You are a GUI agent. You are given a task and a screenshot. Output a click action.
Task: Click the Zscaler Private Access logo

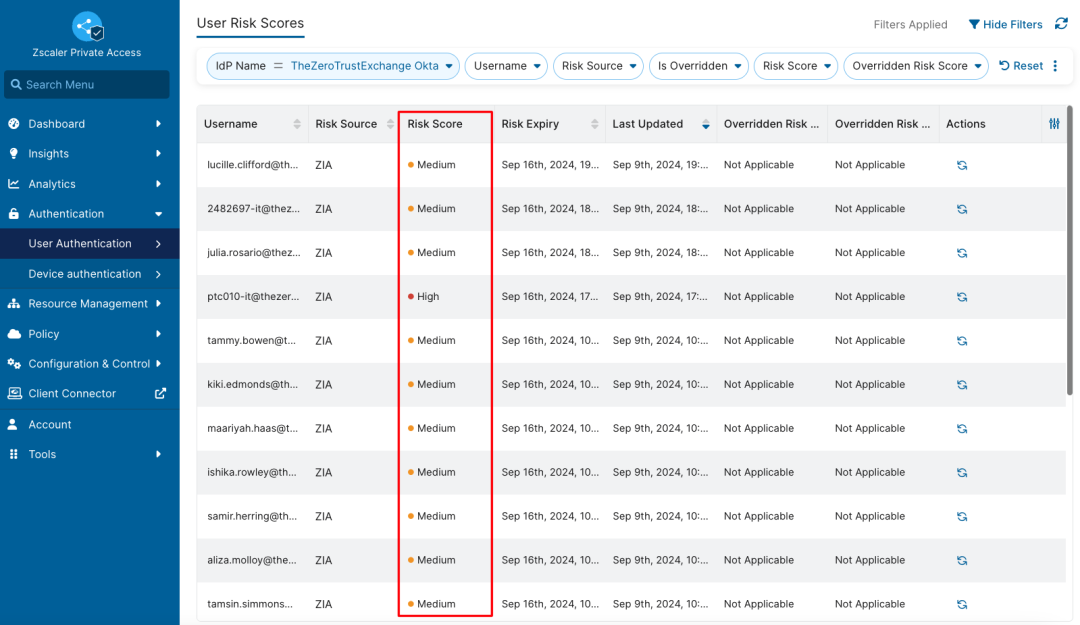(88, 27)
